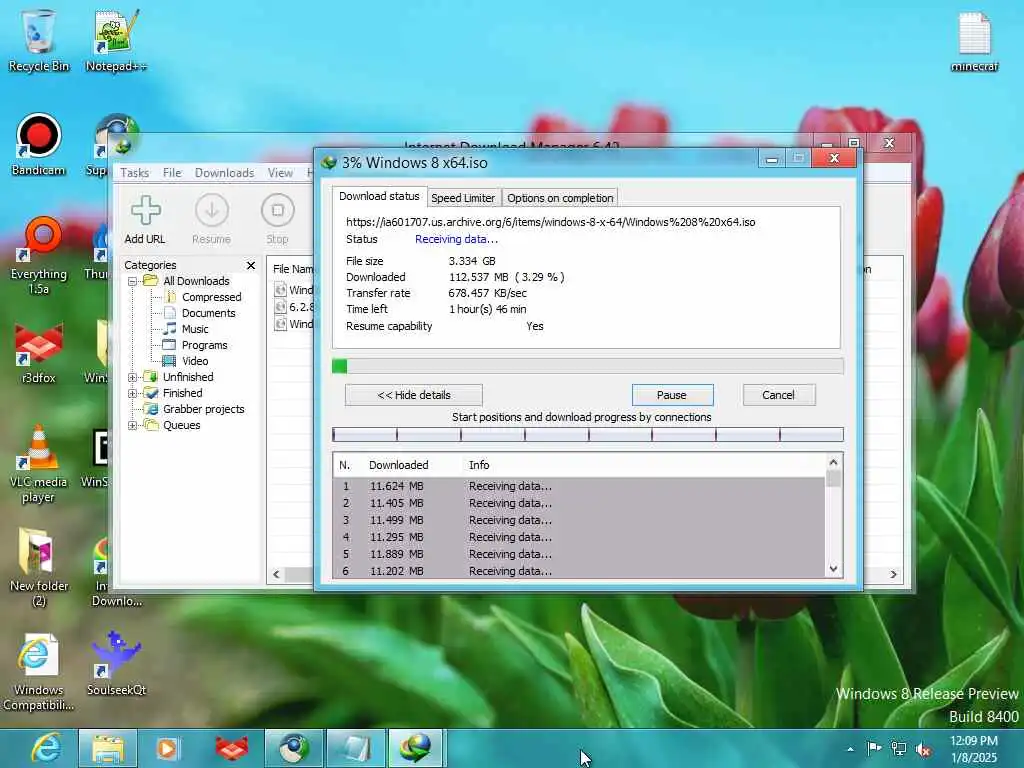Click the Action Center flag tray icon

874,748
